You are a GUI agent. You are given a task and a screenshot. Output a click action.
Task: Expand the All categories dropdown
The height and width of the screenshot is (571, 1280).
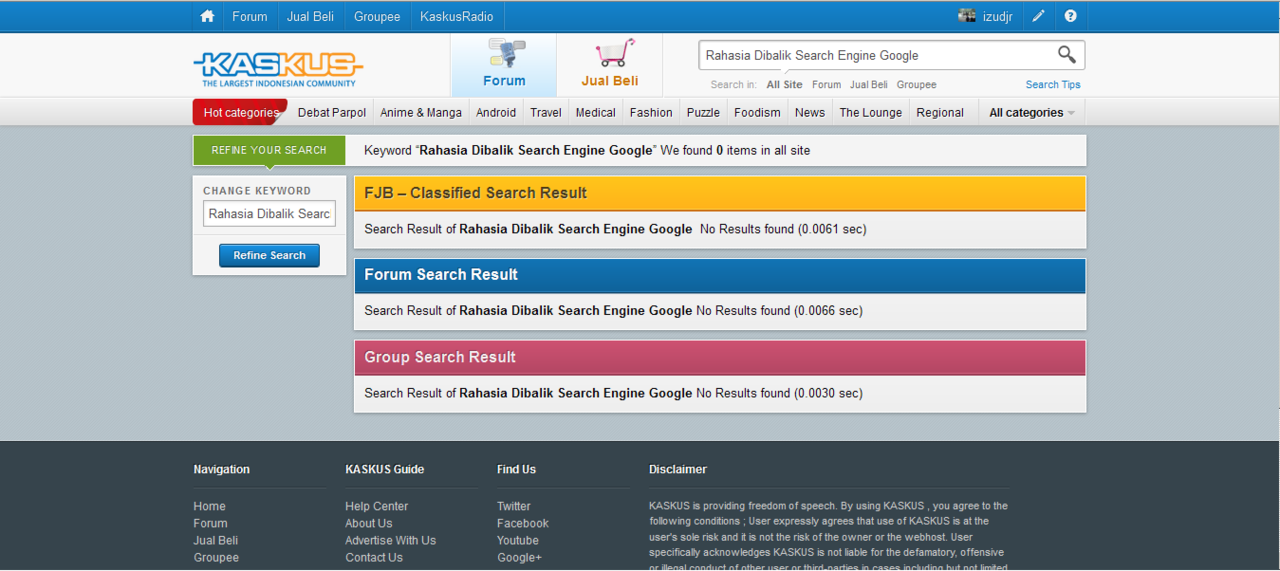click(1032, 113)
